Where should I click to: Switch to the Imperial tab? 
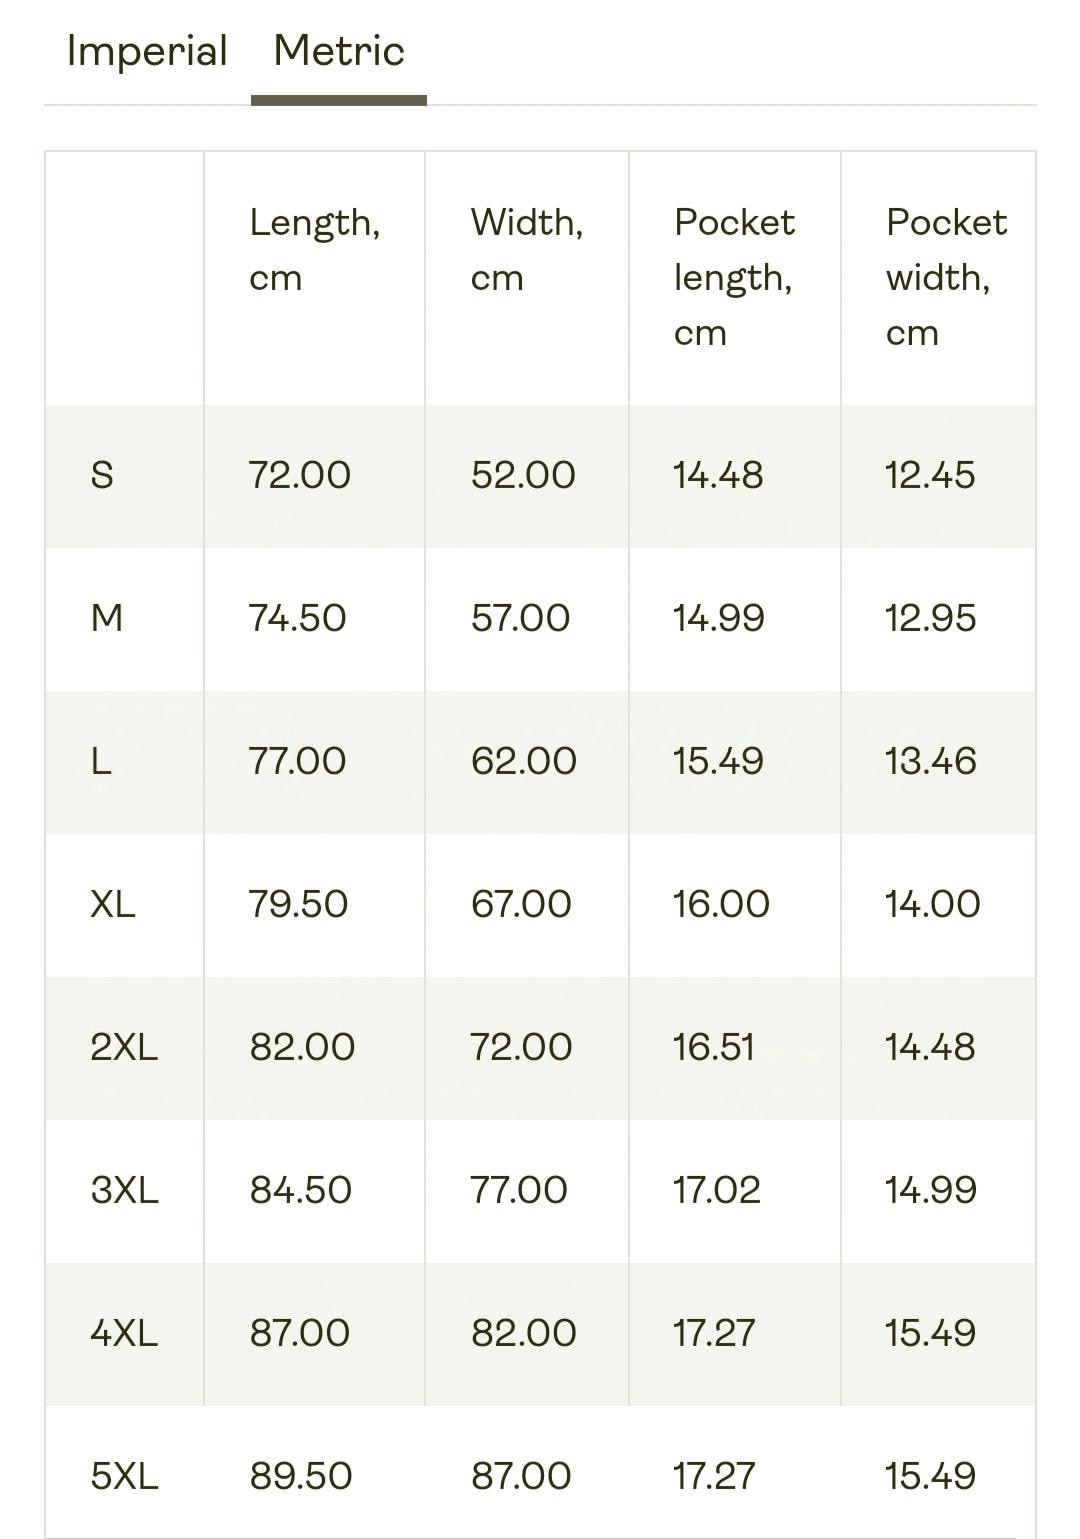coord(147,52)
